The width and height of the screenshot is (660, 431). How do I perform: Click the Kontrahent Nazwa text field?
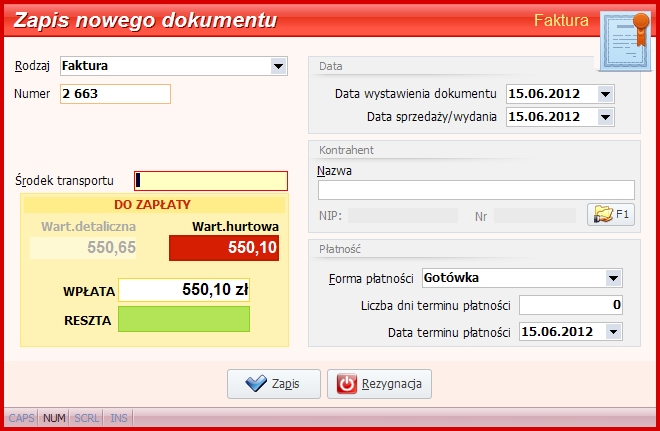click(476, 190)
